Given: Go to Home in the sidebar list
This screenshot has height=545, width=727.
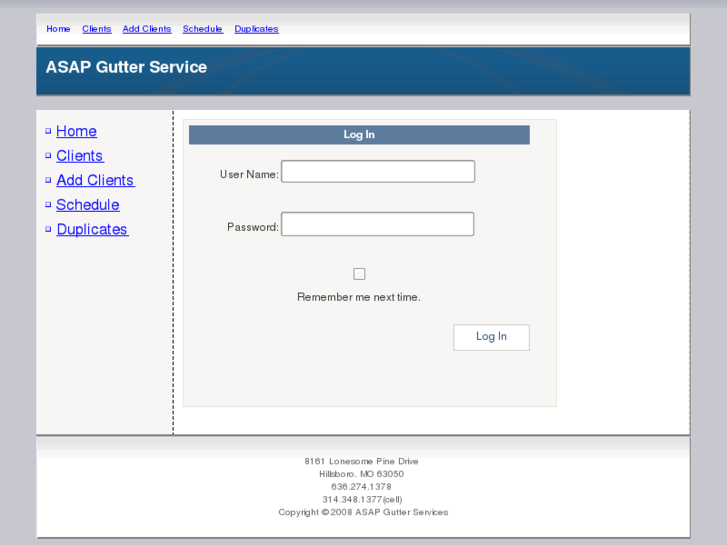Looking at the screenshot, I should click(76, 131).
